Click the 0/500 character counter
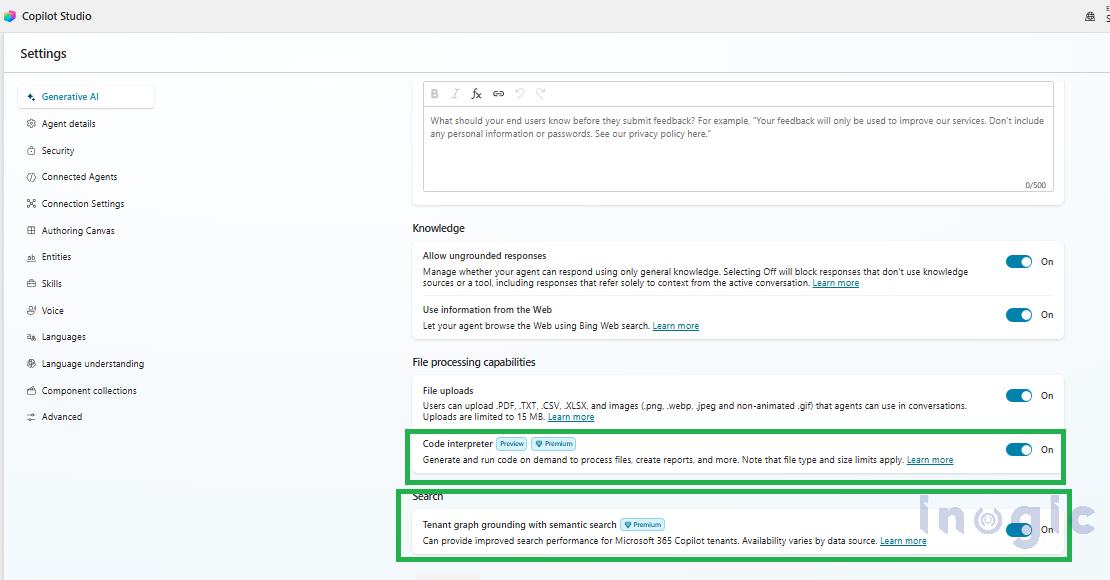The image size is (1110, 580). coord(1035,186)
